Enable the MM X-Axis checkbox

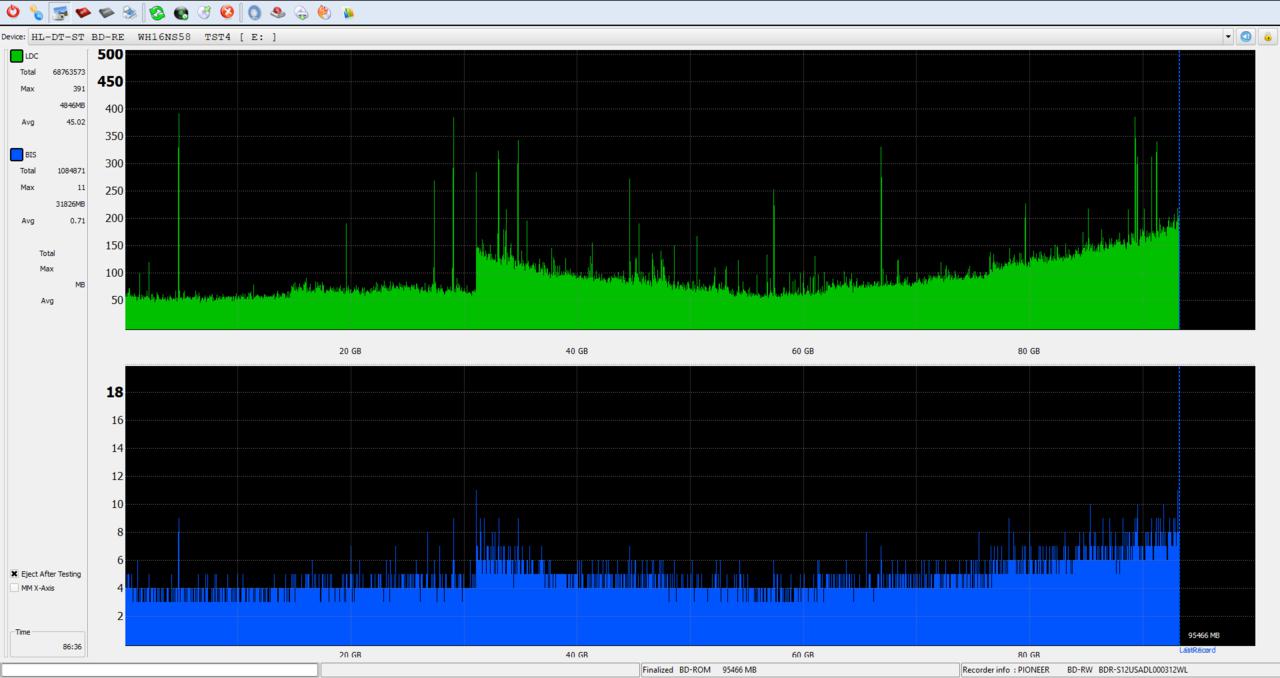pyautogui.click(x=14, y=588)
